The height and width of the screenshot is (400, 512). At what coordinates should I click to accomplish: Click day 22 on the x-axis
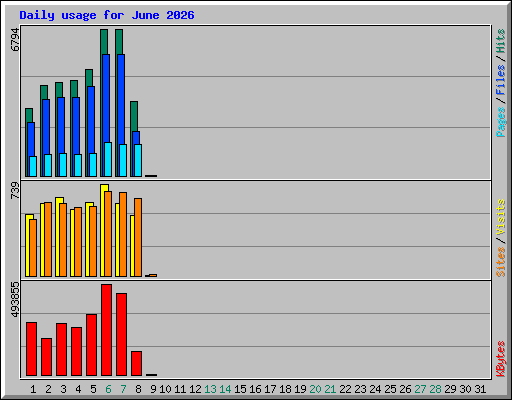coord(345,389)
